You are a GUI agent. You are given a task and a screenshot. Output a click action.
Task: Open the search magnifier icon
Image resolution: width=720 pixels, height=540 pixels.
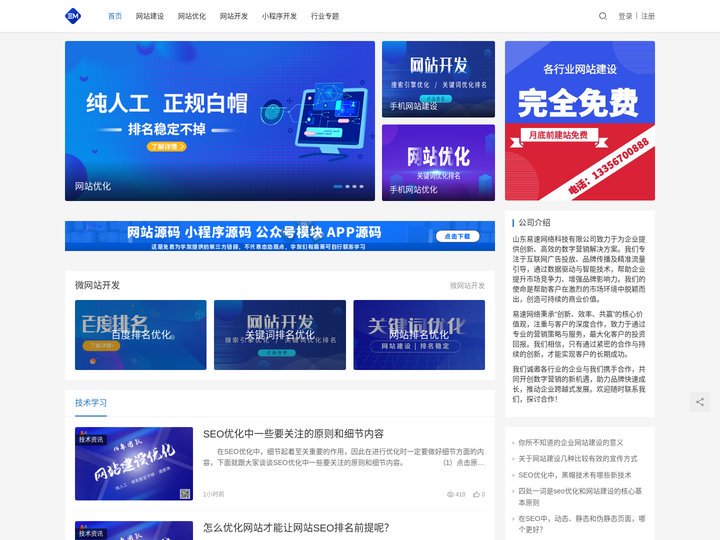602,16
